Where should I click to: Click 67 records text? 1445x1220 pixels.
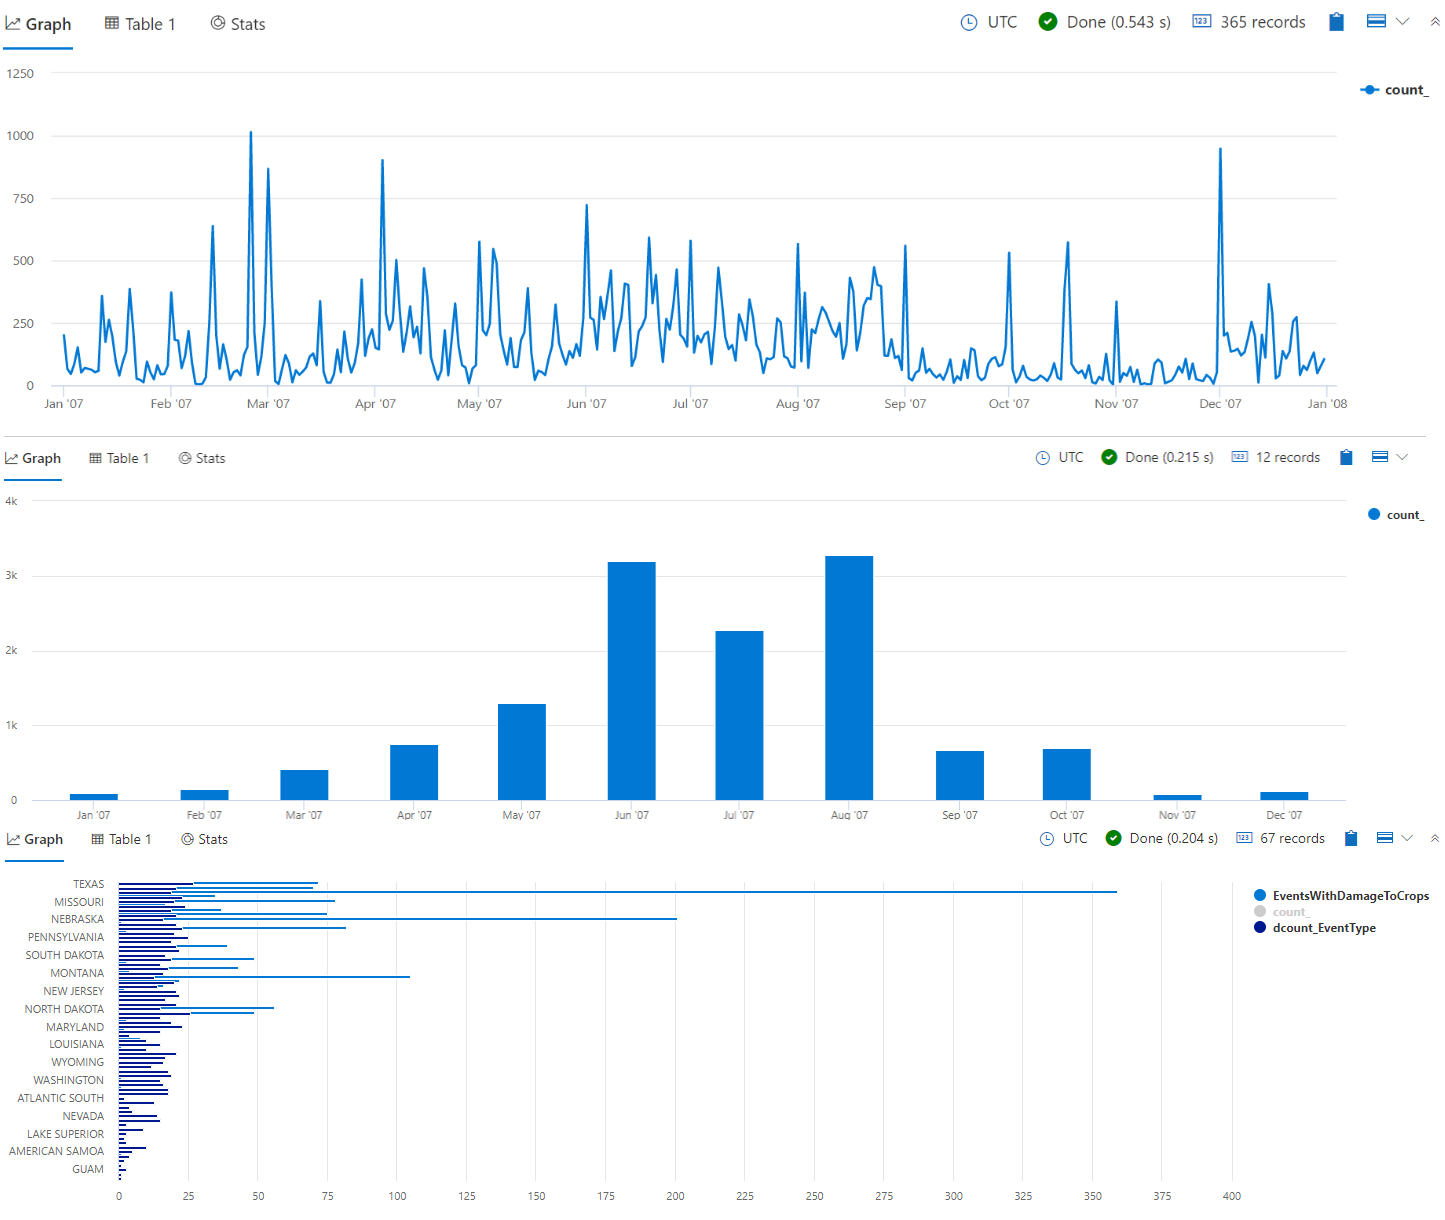pyautogui.click(x=1292, y=838)
